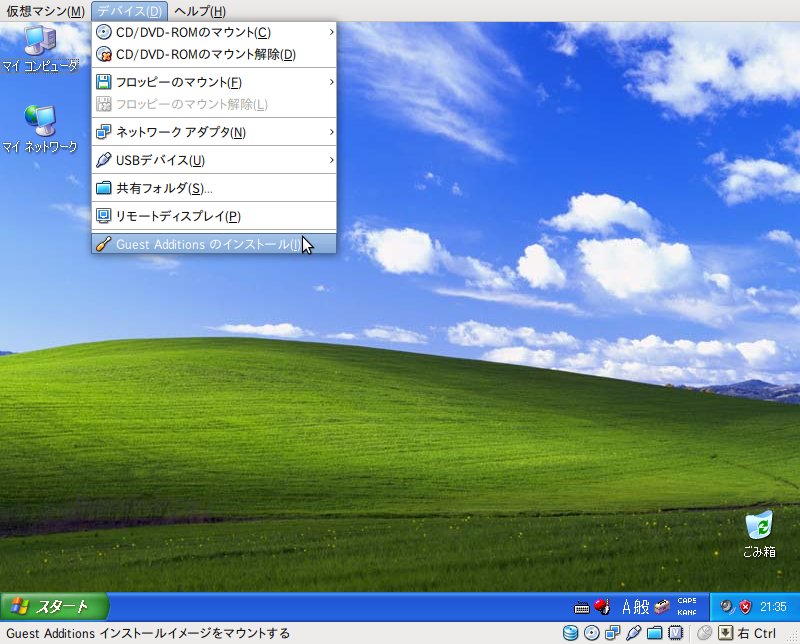Expand USBデバイス submenu arrow
The image size is (800, 644).
click(331, 160)
